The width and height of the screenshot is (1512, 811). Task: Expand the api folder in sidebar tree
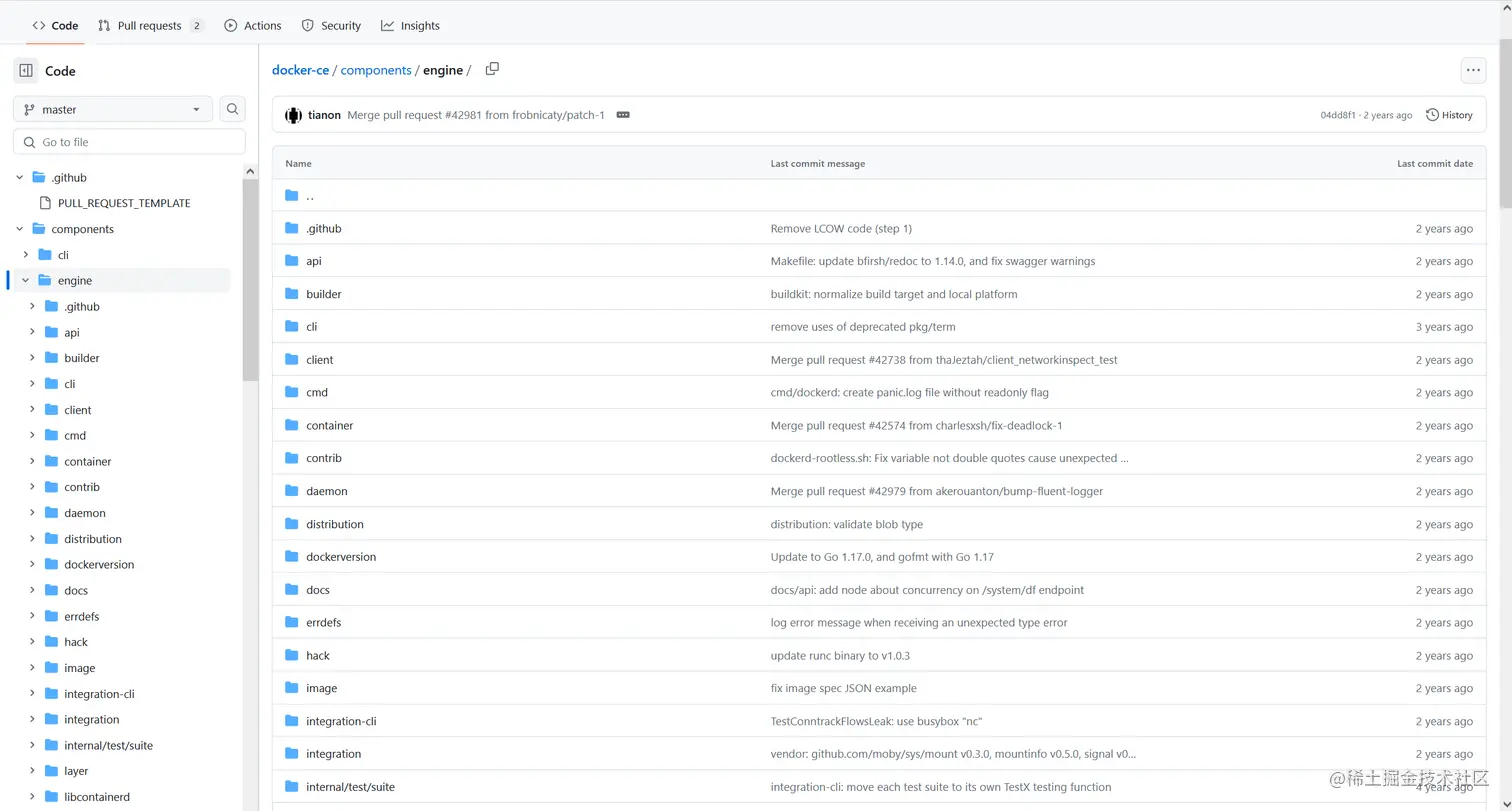click(x=32, y=332)
